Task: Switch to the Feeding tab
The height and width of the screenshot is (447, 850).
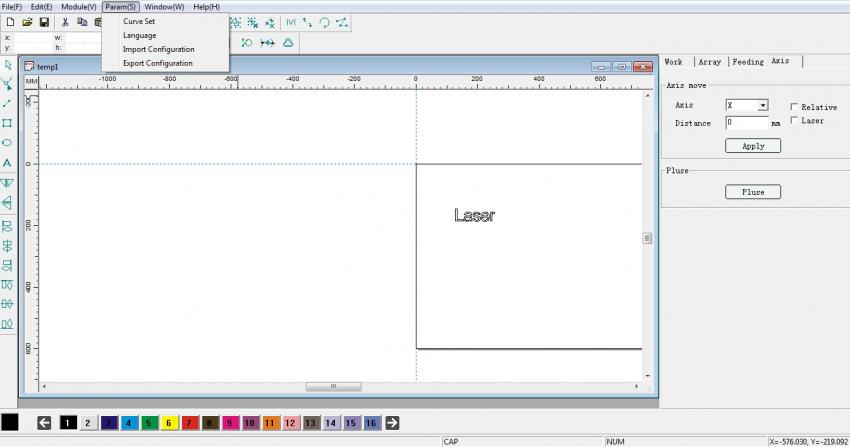Action: pyautogui.click(x=747, y=62)
